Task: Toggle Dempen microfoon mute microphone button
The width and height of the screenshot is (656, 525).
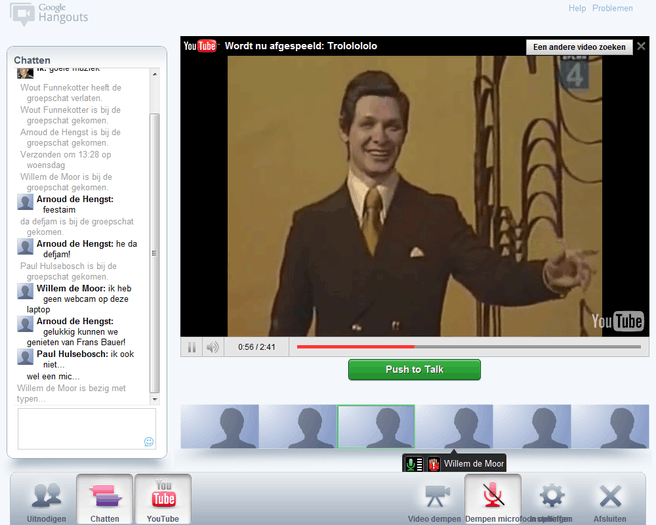Action: tap(493, 499)
